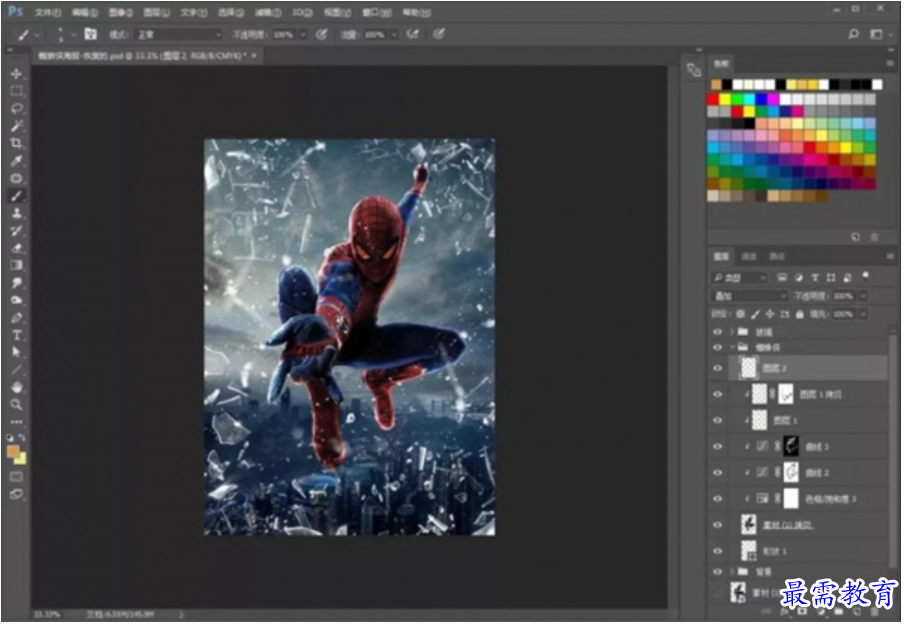This screenshot has width=904, height=625.
Task: Toggle layer filtering on/off switch
Action: [x=865, y=276]
